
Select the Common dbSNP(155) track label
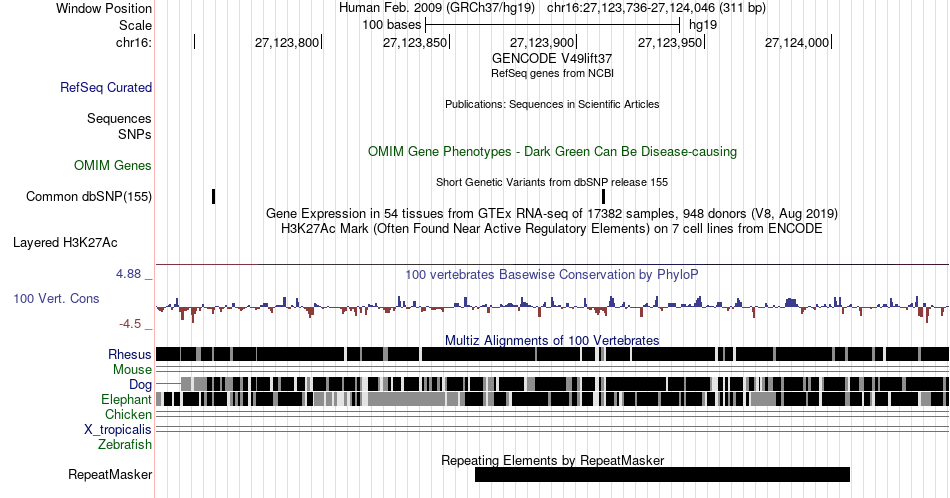[89, 196]
